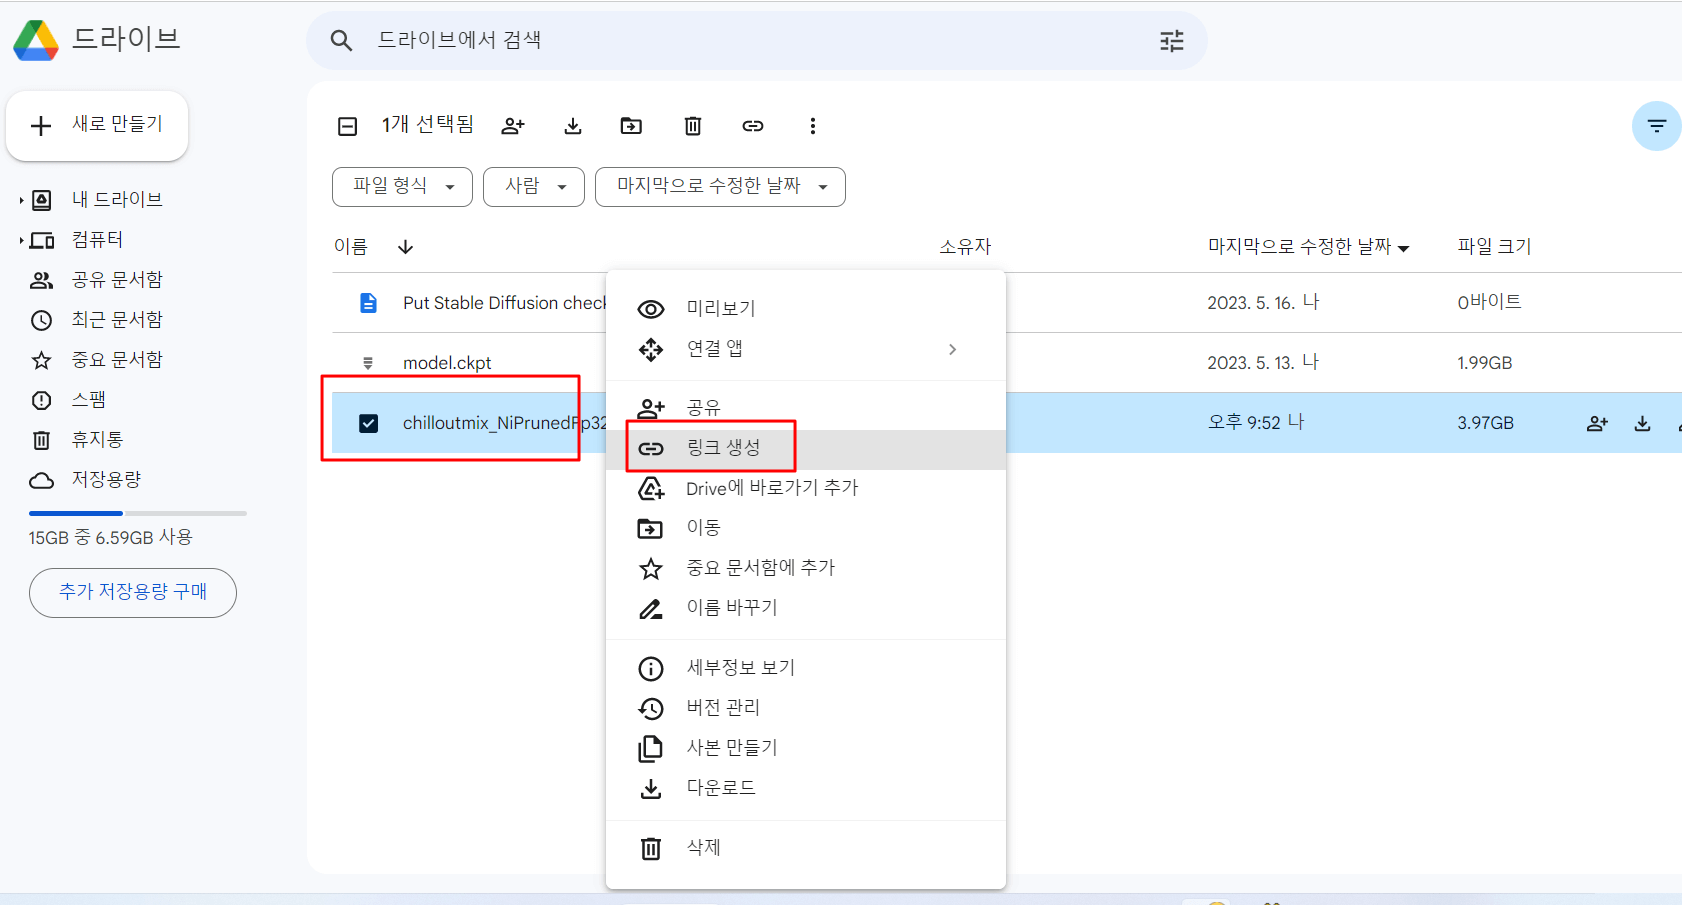This screenshot has height=905, width=1682.
Task: Choose 미리보기 from context menu
Action: 806,309
